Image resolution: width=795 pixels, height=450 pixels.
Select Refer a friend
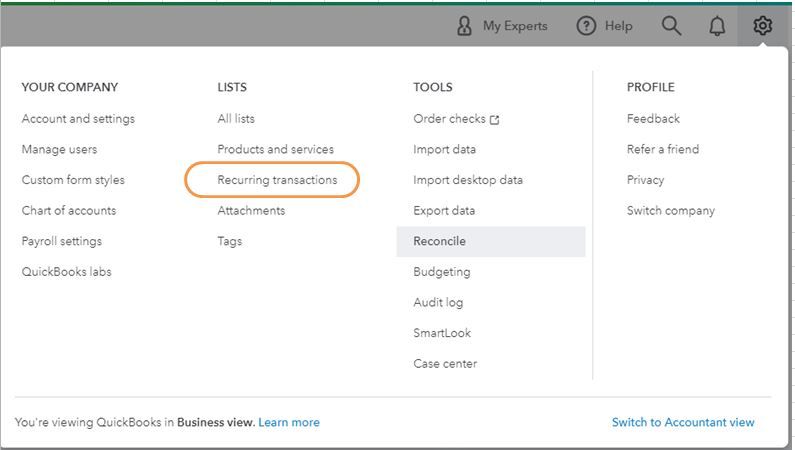coord(663,149)
